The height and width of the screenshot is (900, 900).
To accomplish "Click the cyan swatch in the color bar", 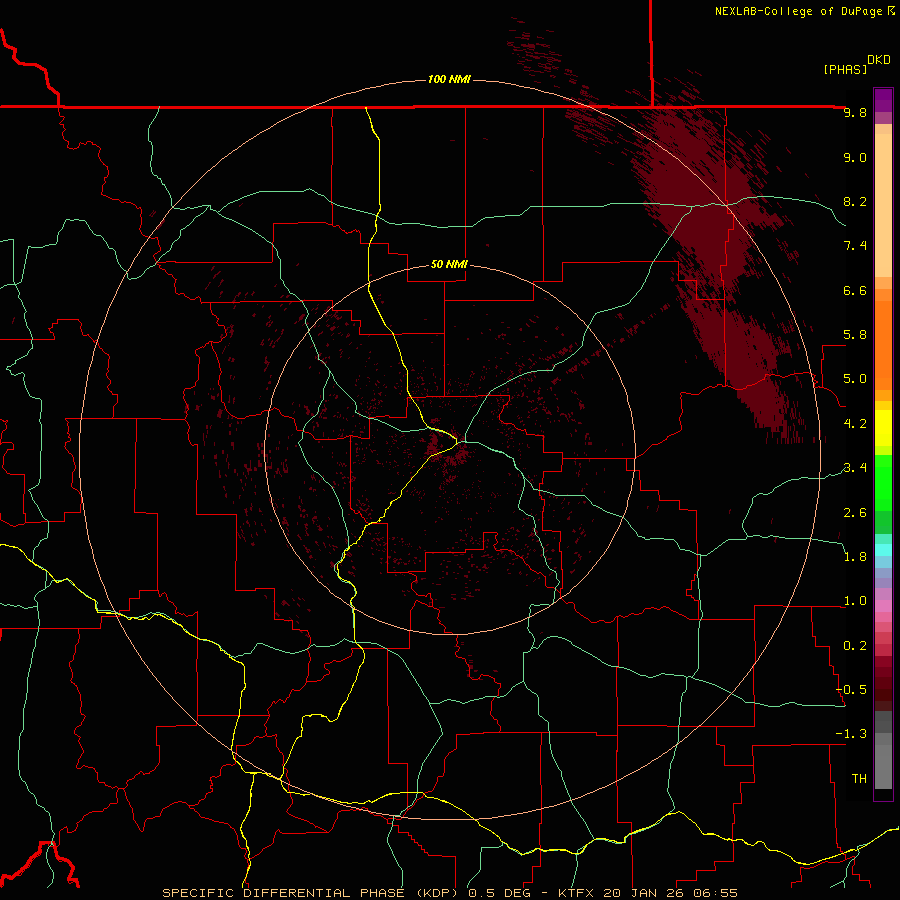I will (883, 550).
